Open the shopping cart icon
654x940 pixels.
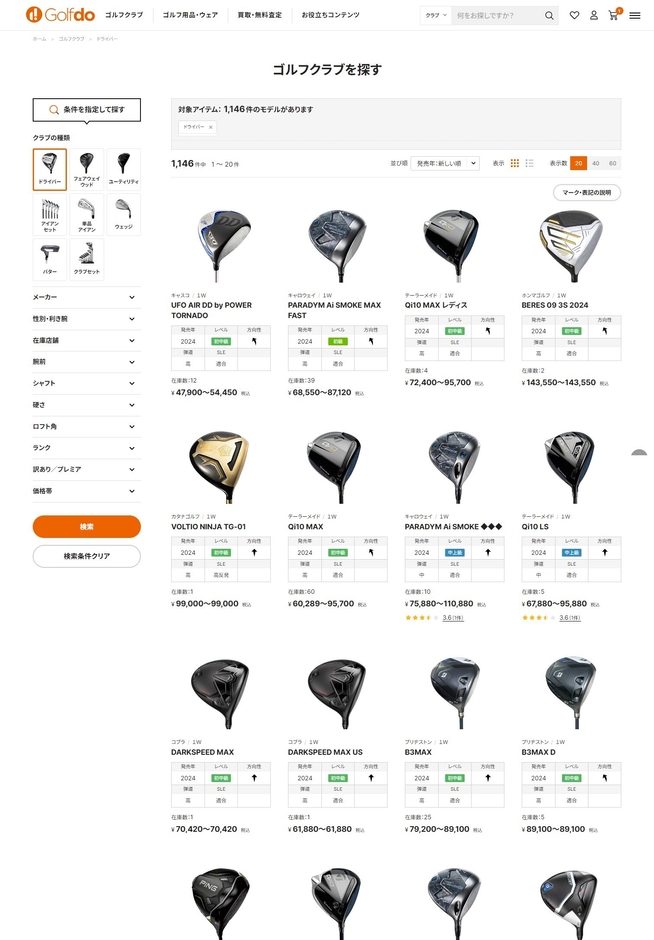(x=613, y=15)
